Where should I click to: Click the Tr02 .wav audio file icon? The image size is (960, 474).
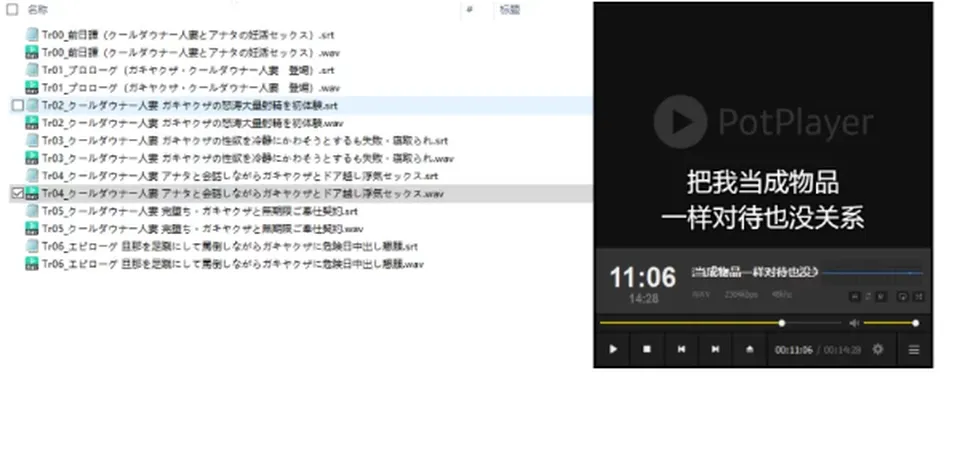(32, 123)
